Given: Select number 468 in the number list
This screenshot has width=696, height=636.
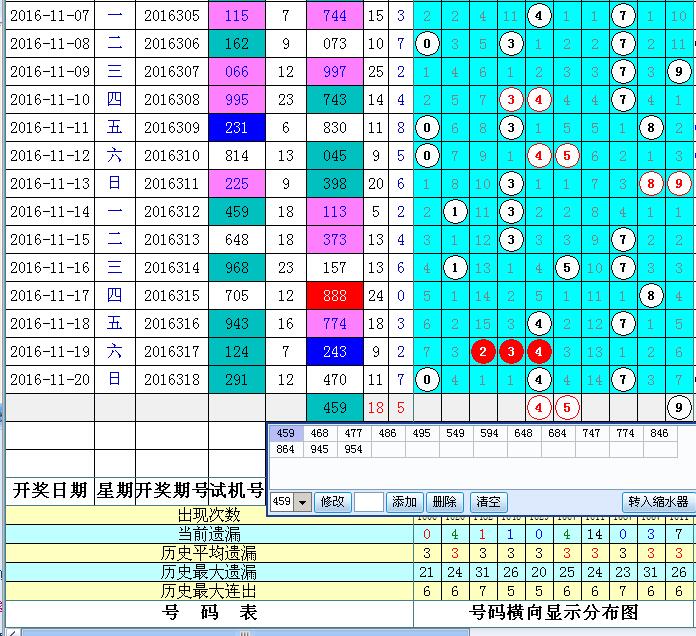Looking at the screenshot, I should point(318,434).
